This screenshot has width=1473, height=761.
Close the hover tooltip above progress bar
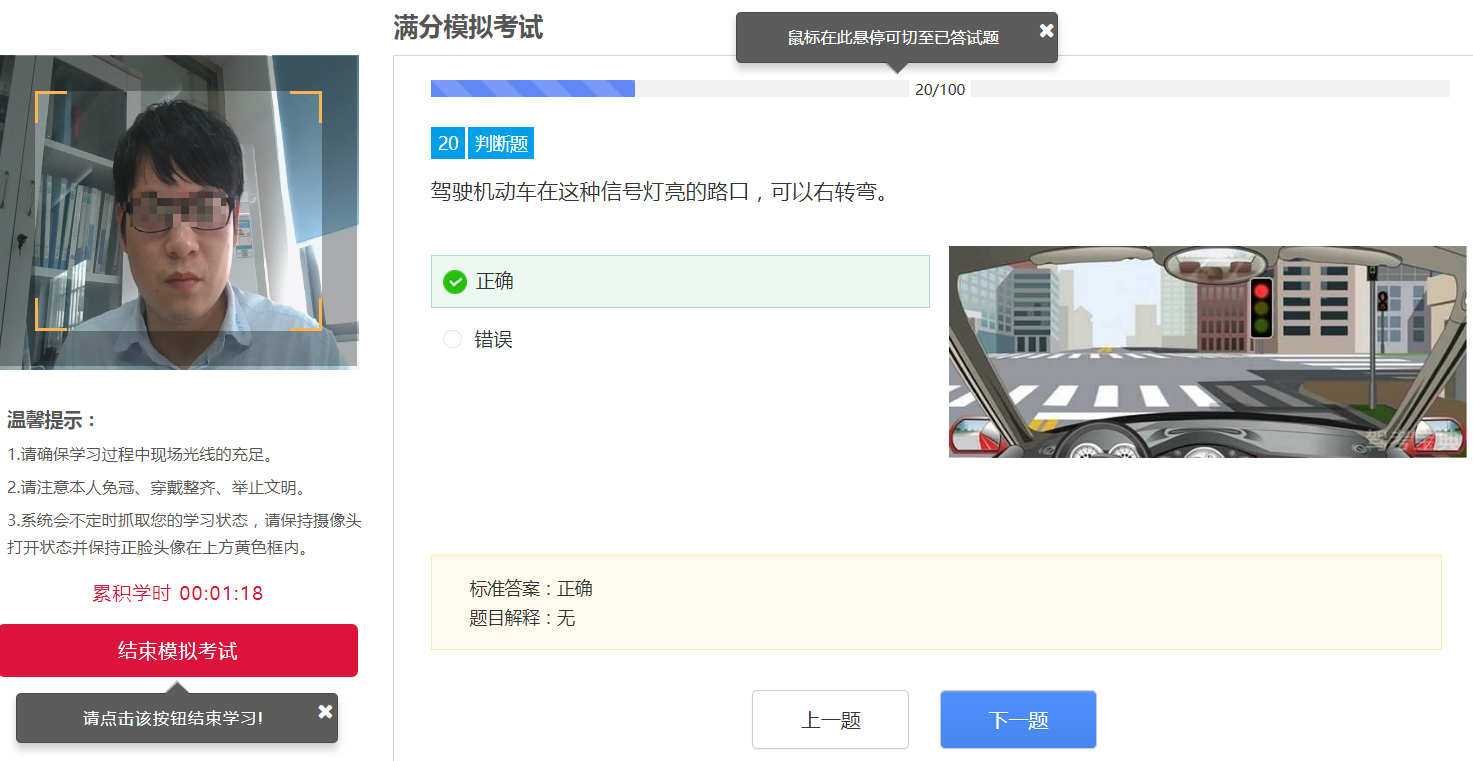point(1046,31)
